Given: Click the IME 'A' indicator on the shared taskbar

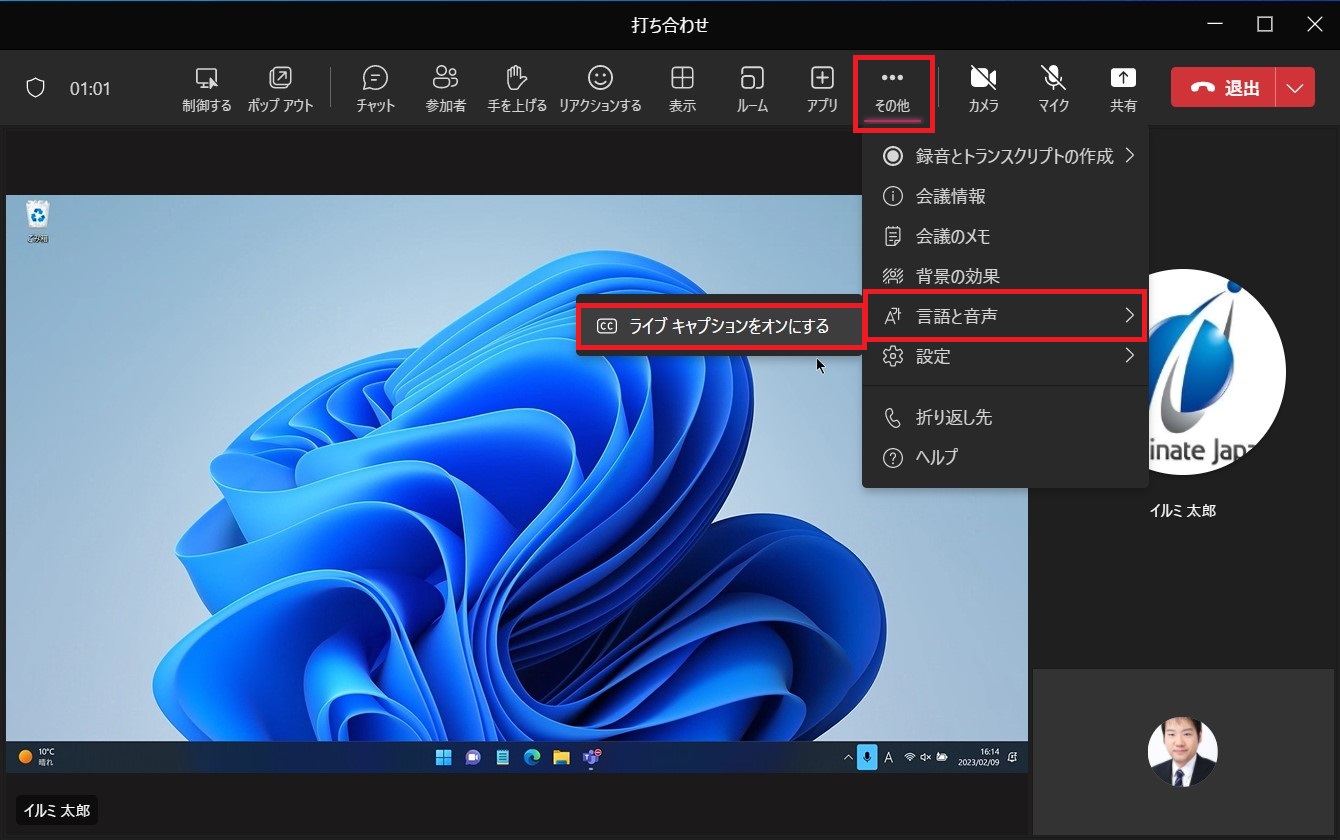Looking at the screenshot, I should [x=888, y=757].
